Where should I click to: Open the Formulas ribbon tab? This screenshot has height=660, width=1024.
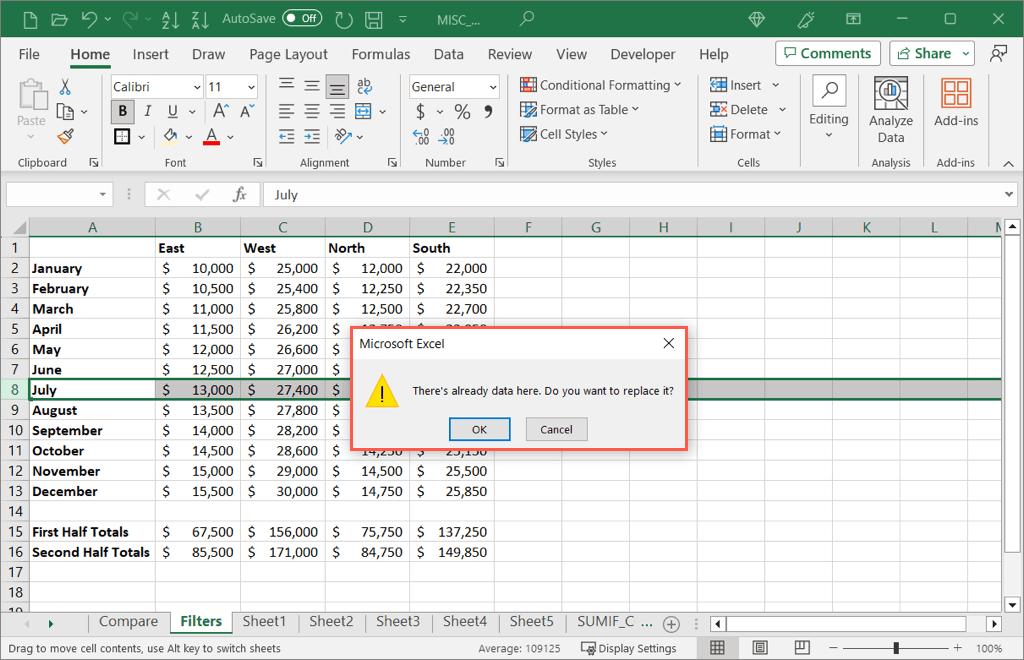pyautogui.click(x=380, y=54)
